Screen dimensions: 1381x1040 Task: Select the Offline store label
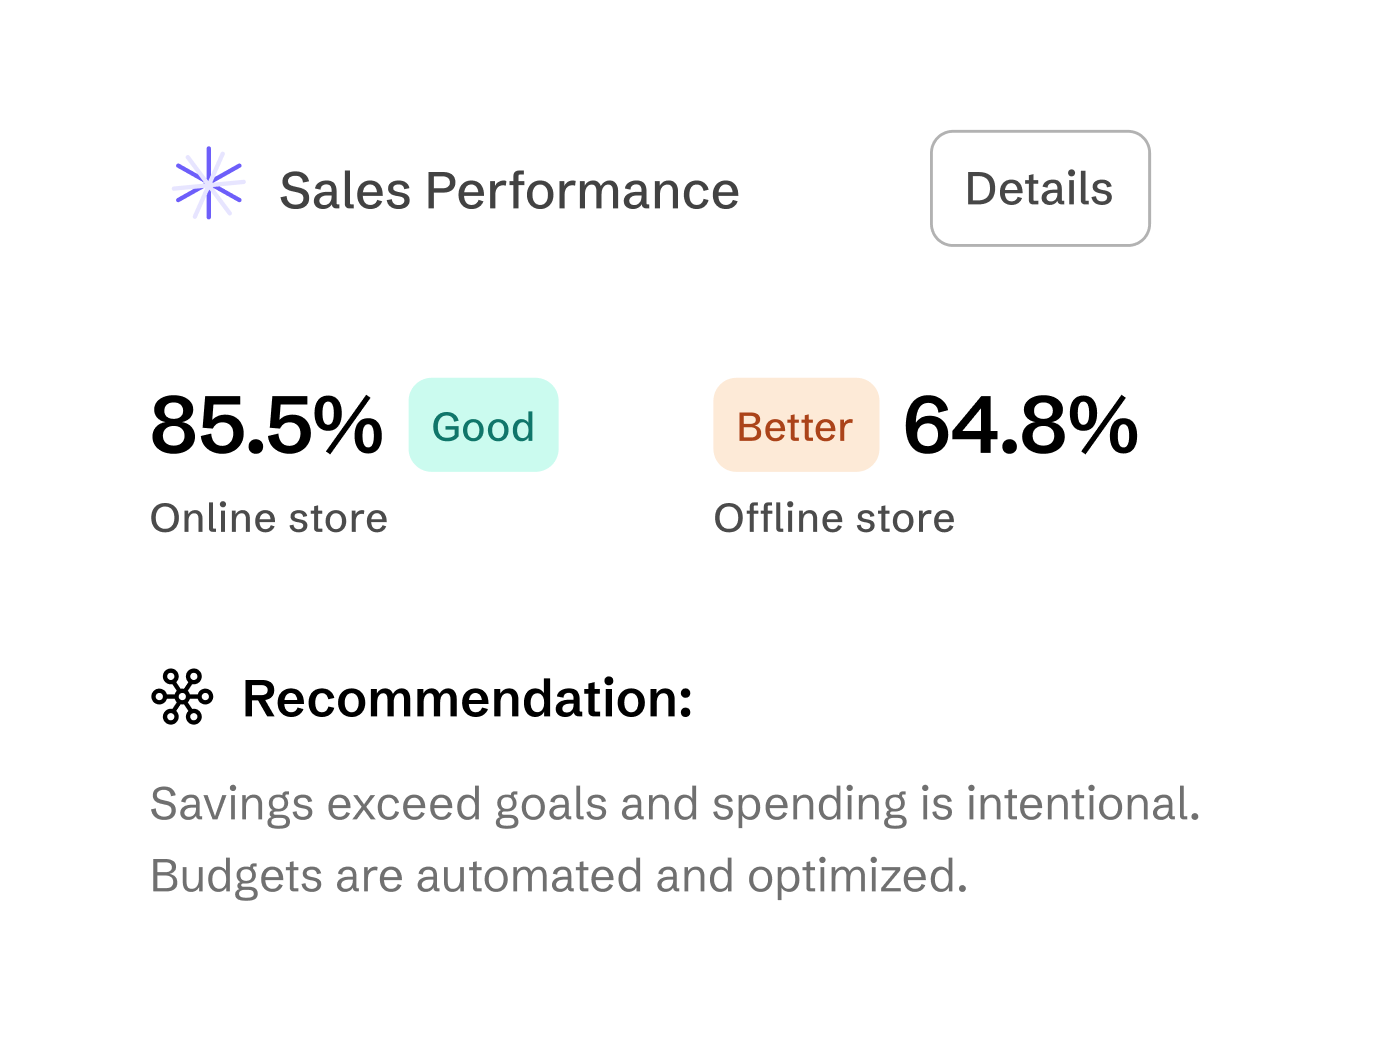pos(834,518)
